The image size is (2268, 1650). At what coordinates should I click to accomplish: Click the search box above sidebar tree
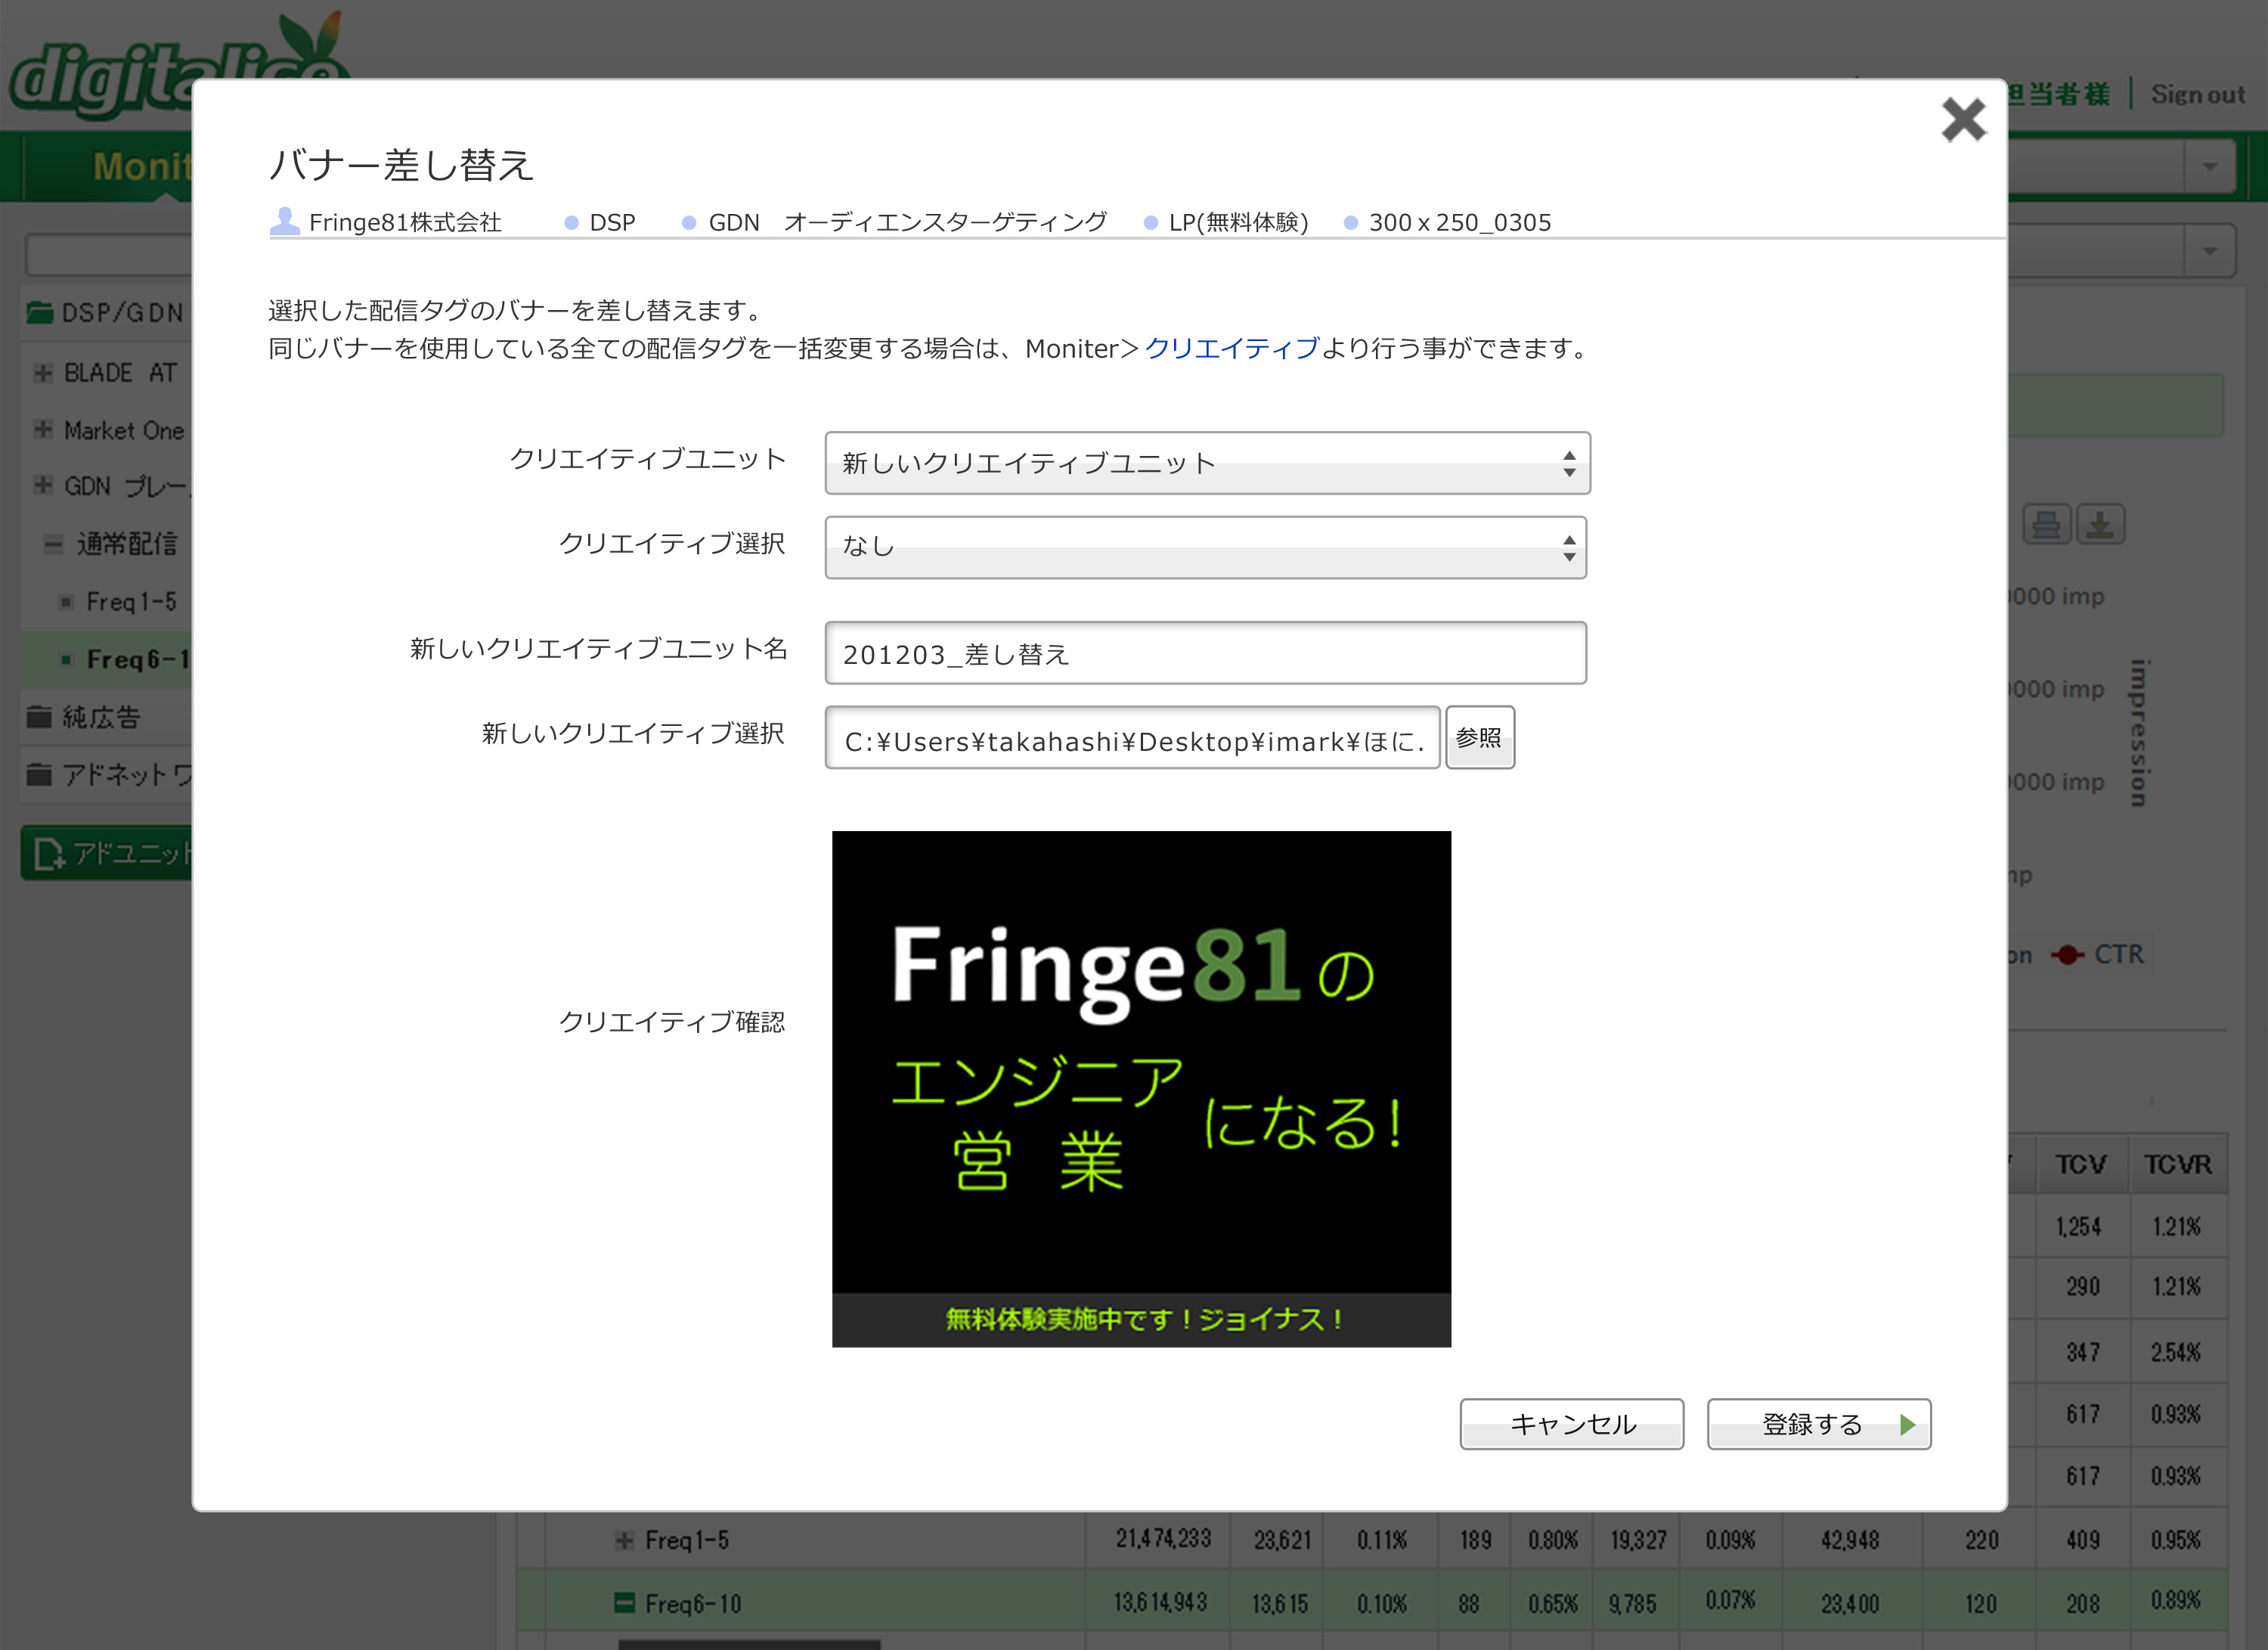coord(108,254)
